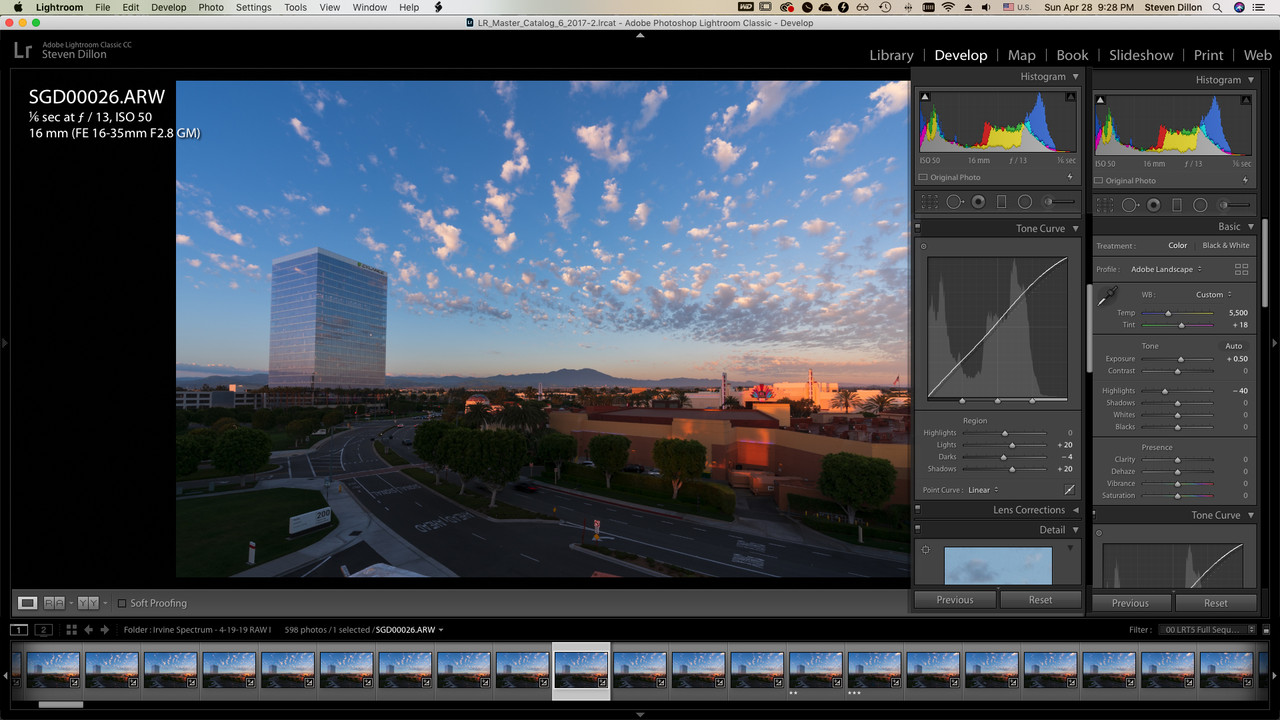Enable Soft Proofing
The width and height of the screenshot is (1280, 720).
pos(124,602)
